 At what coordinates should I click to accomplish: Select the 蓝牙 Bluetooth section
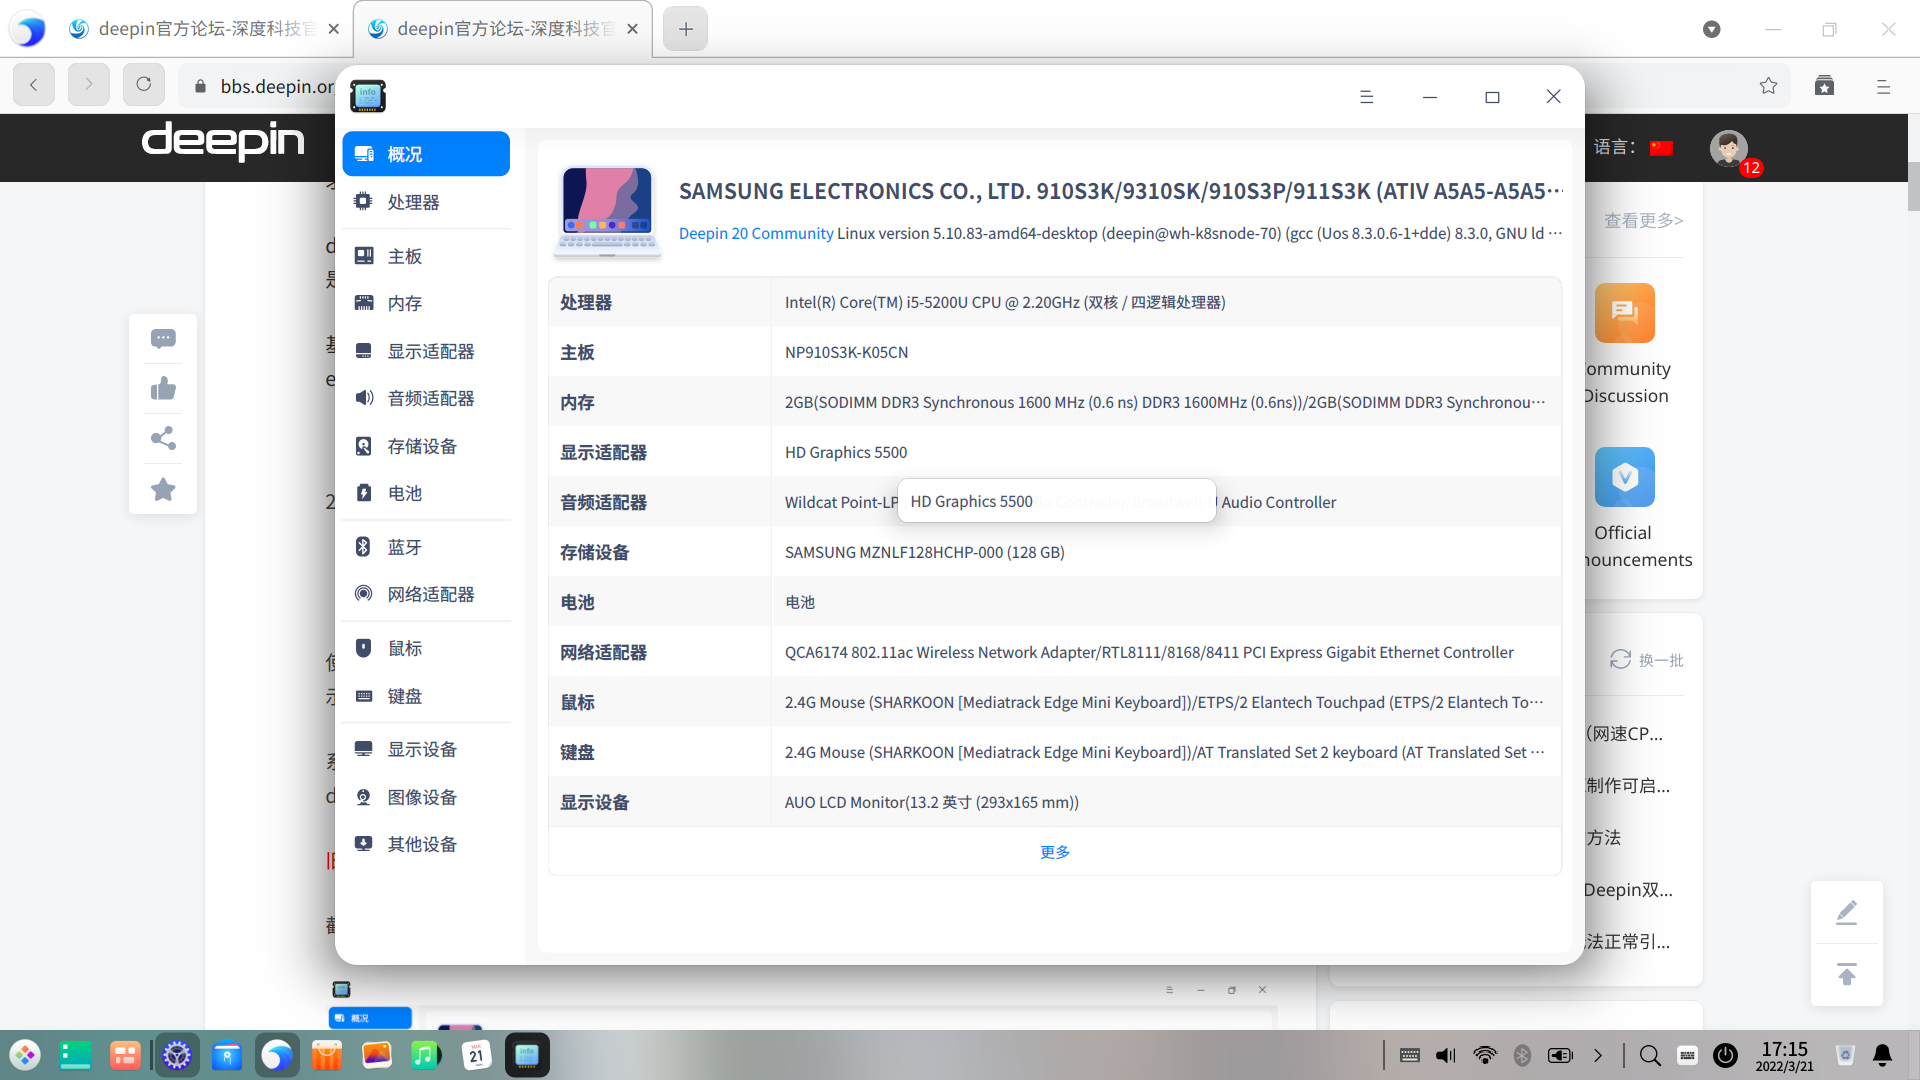pyautogui.click(x=405, y=547)
